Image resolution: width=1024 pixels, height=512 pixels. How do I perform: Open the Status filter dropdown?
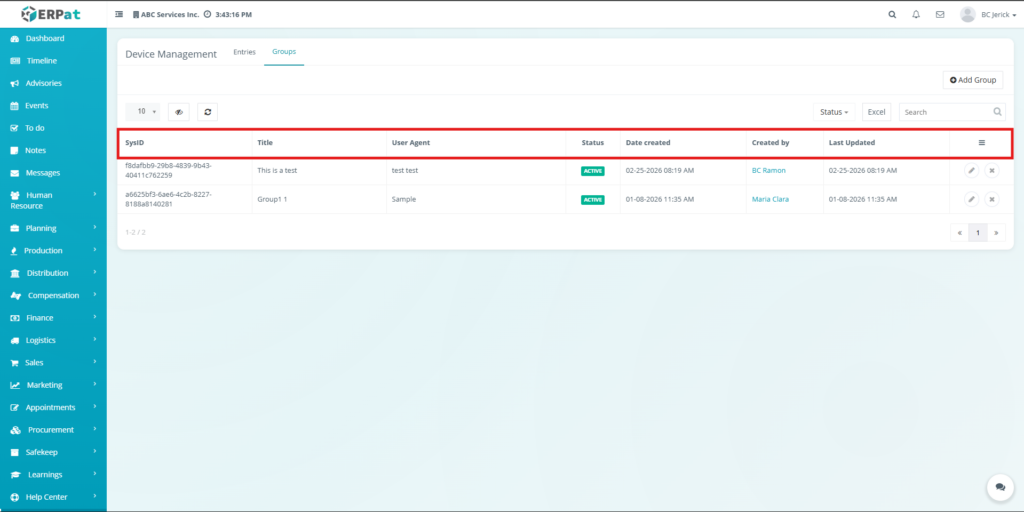834,112
